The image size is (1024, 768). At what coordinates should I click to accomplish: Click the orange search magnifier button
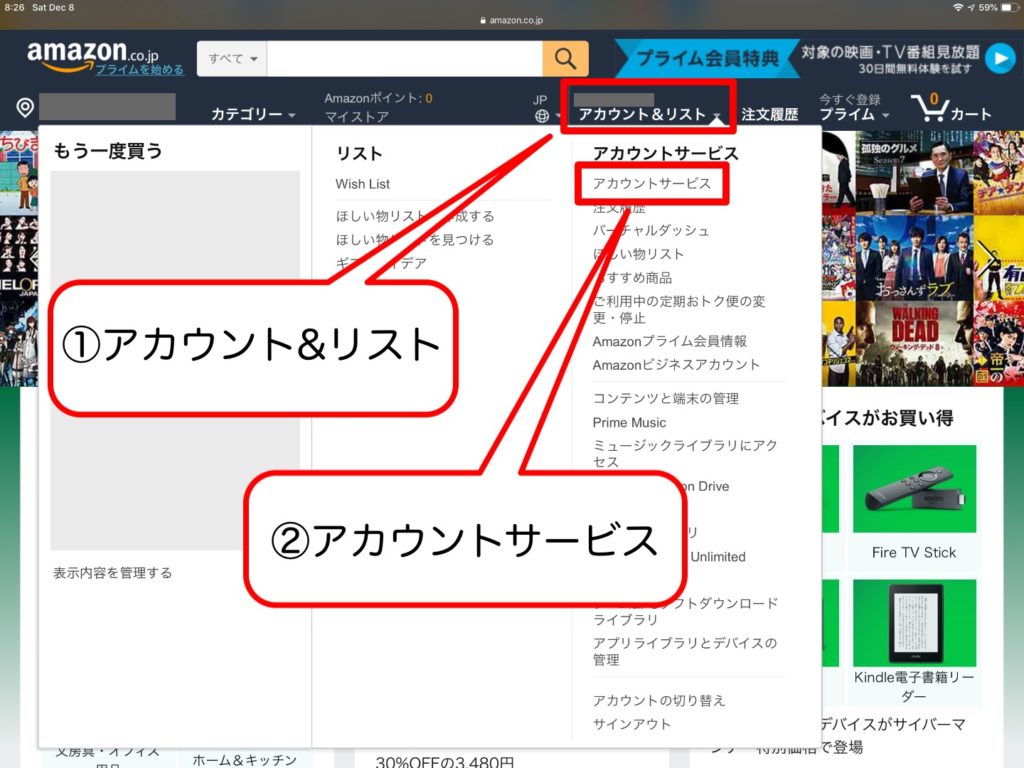click(565, 59)
